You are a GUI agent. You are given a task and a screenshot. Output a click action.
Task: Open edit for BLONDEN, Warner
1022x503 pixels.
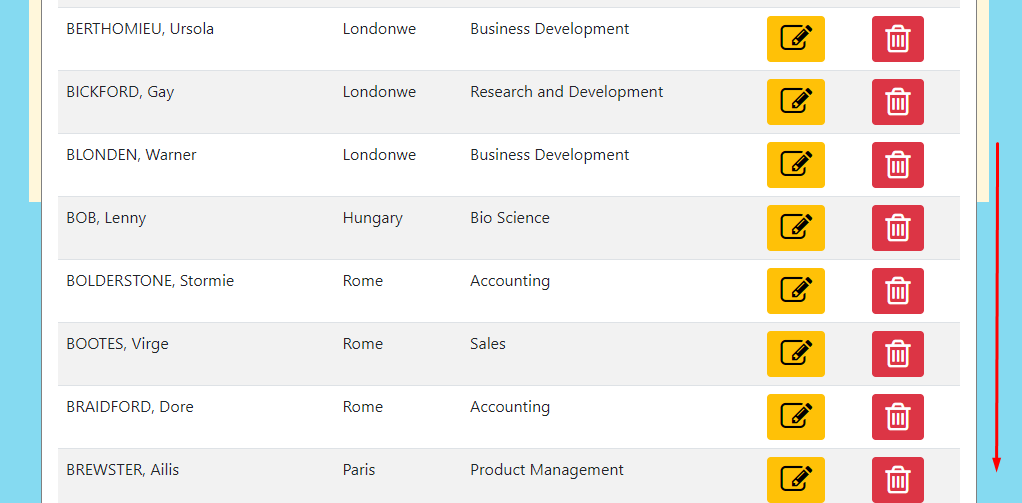(x=795, y=165)
